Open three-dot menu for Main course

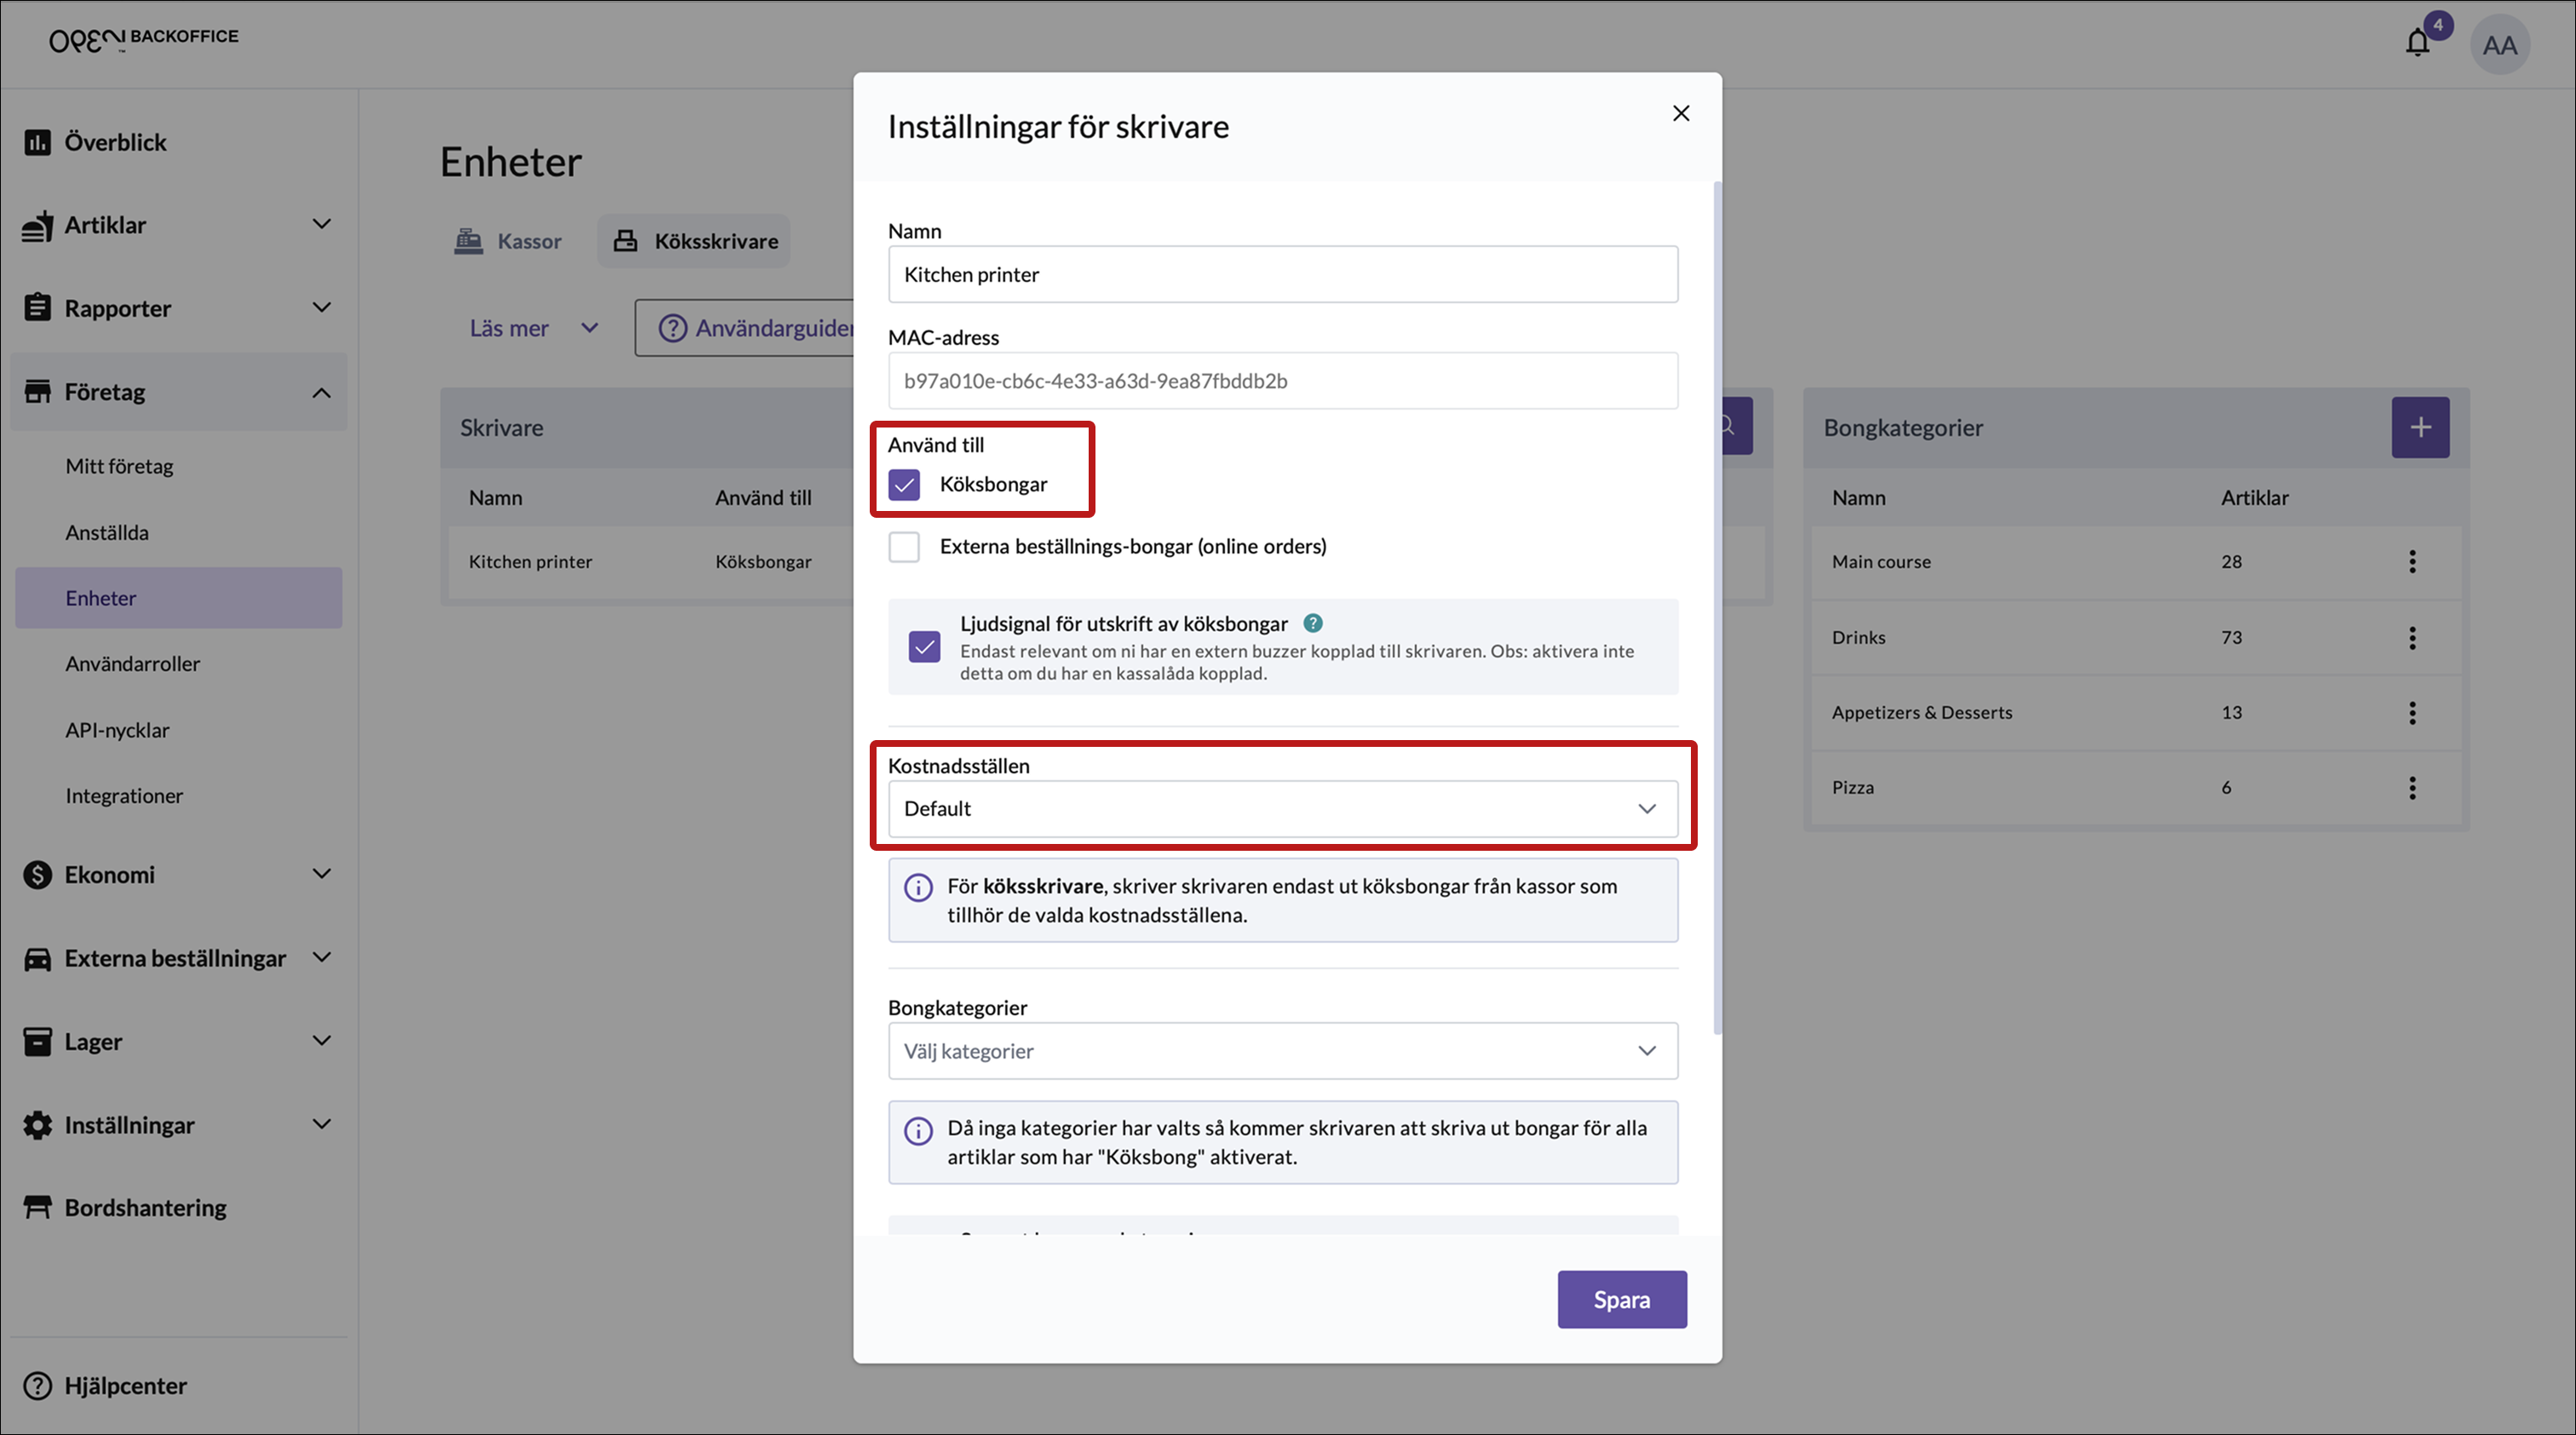coord(2412,562)
